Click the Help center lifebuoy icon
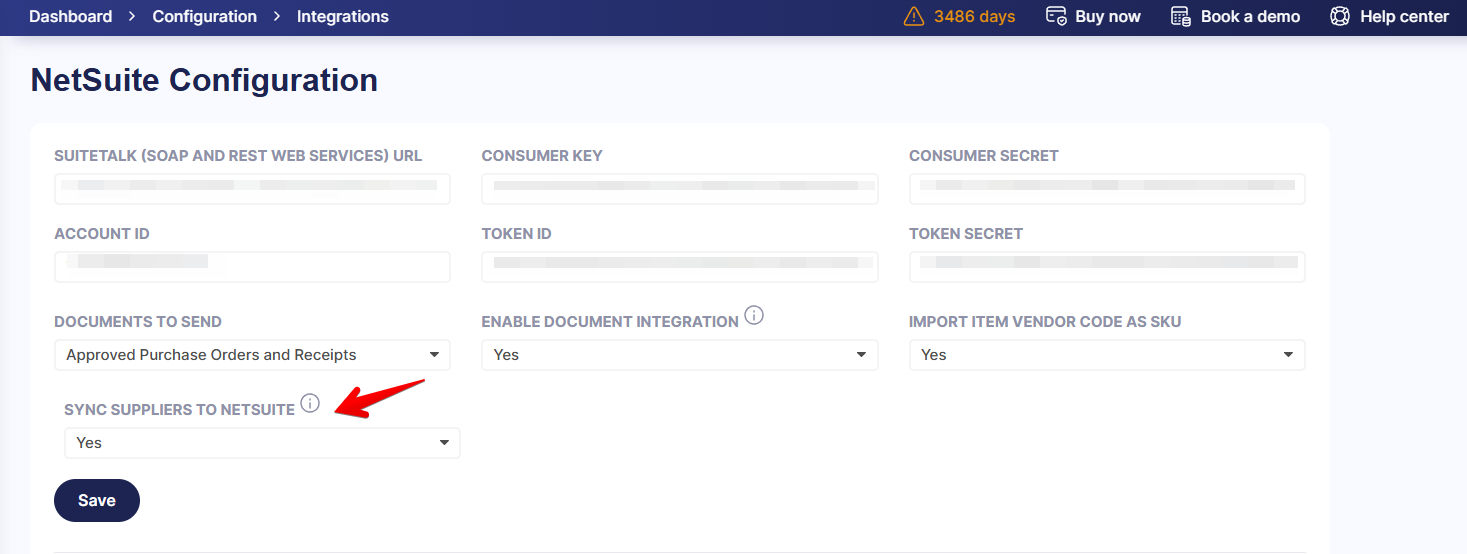Image resolution: width=1467 pixels, height=554 pixels. [1340, 17]
